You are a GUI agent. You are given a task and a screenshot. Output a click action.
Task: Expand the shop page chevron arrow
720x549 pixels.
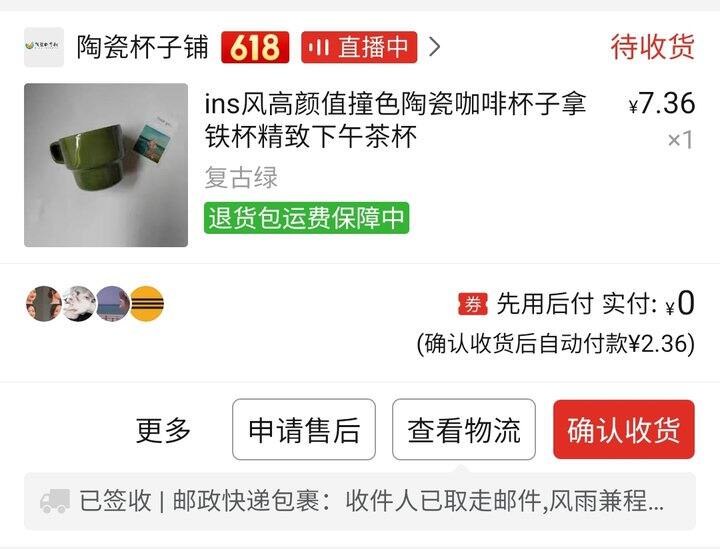[x=434, y=47]
